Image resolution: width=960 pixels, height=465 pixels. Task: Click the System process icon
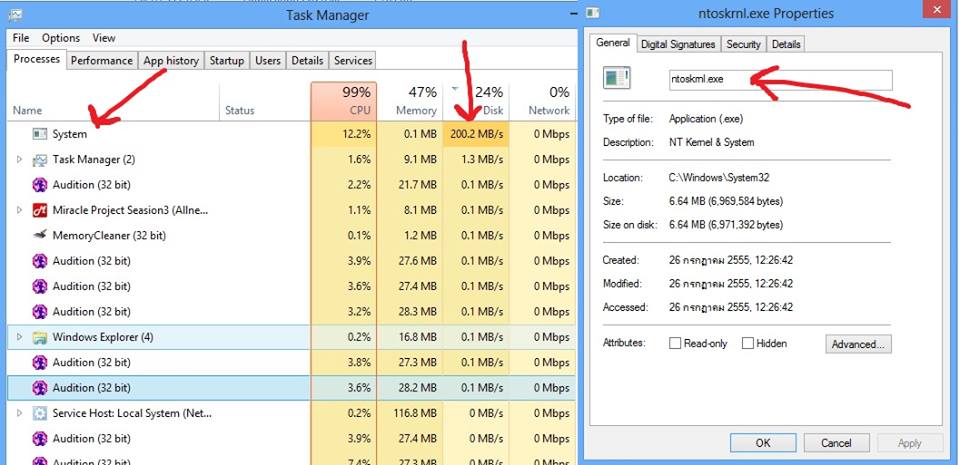[40, 134]
